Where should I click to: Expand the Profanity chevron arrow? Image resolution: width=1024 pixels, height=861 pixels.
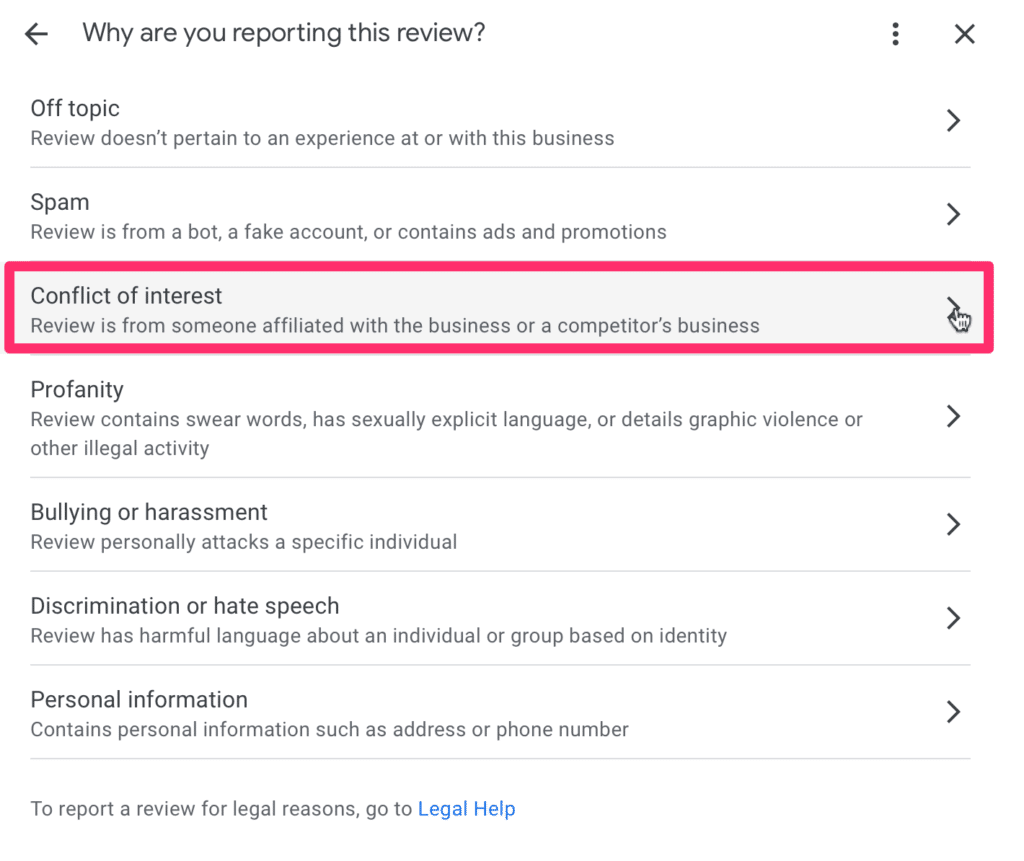click(953, 416)
